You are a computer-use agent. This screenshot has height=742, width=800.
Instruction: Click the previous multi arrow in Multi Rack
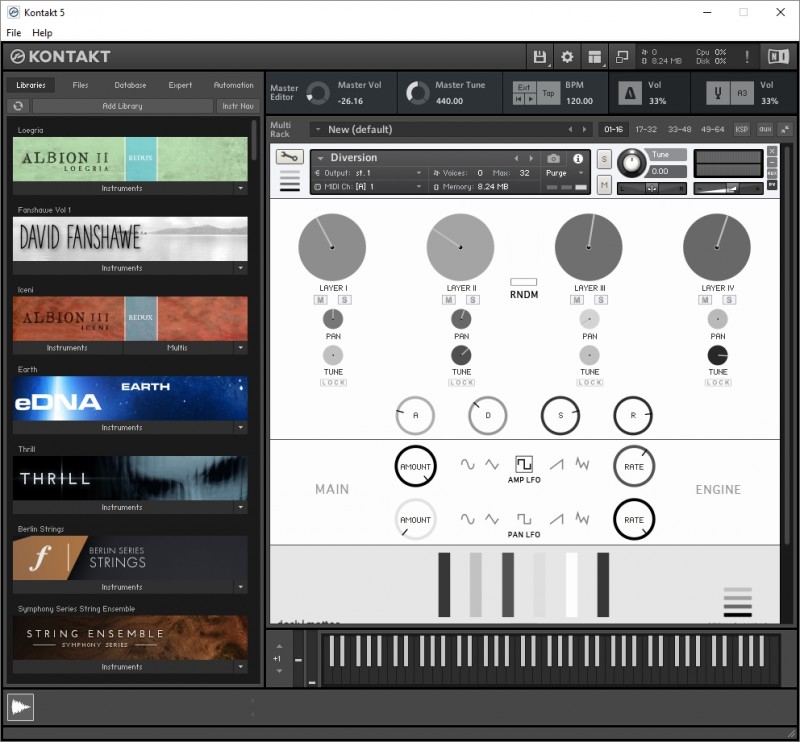click(570, 130)
